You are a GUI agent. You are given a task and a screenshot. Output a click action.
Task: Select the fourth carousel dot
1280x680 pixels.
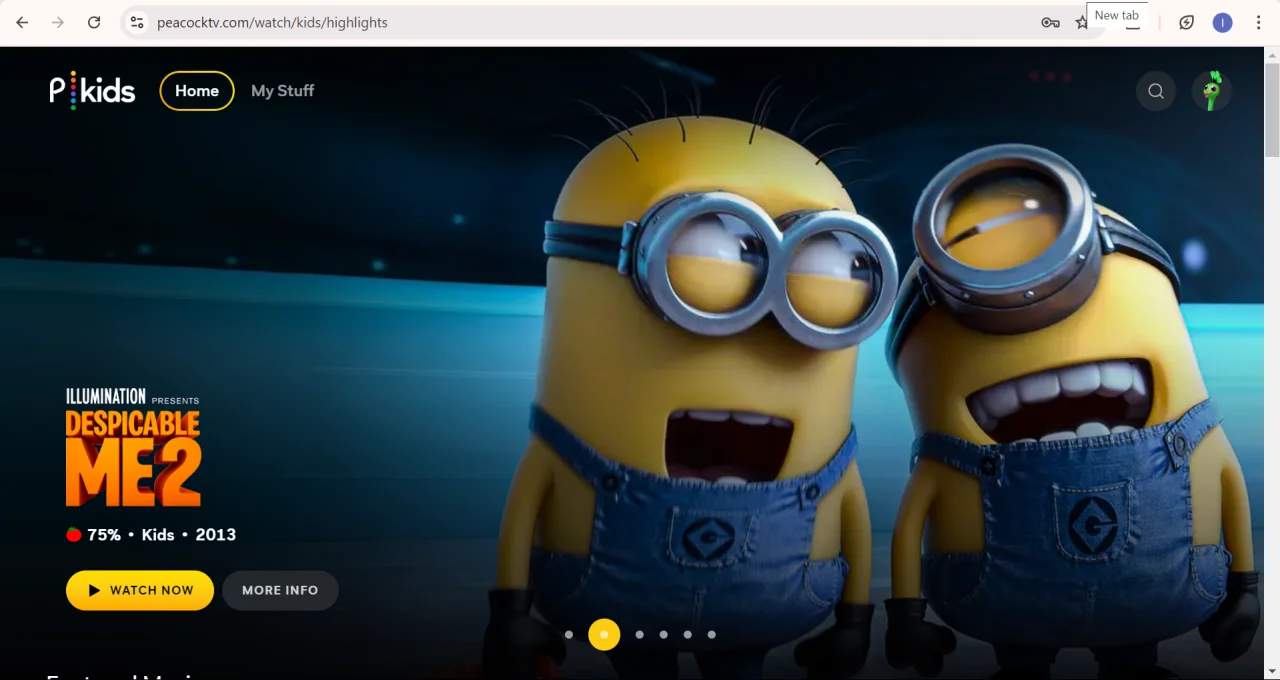click(664, 634)
